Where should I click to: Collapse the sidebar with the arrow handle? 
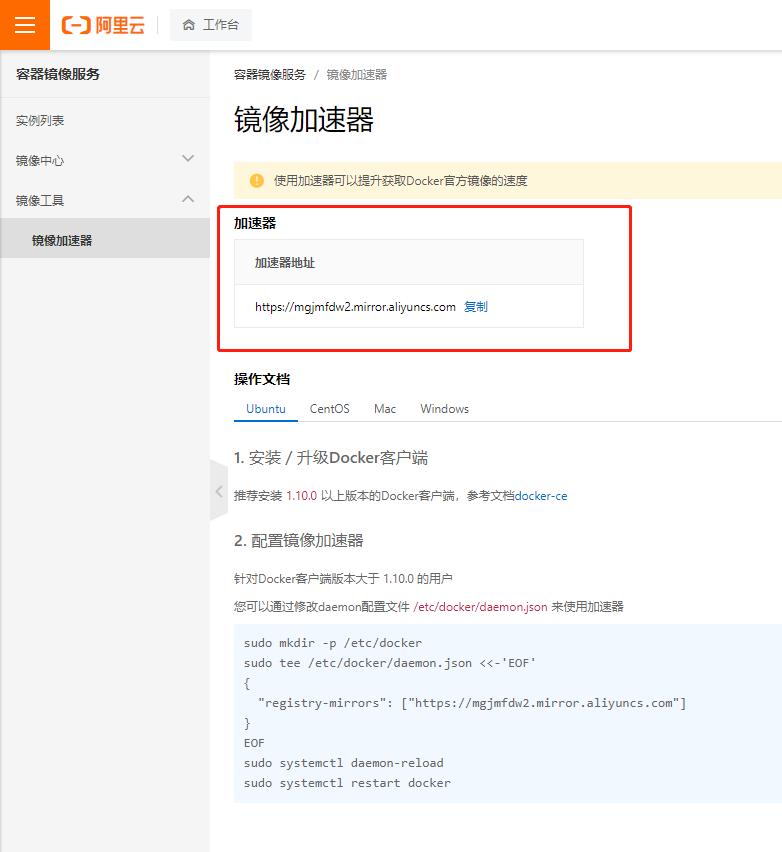point(219,491)
